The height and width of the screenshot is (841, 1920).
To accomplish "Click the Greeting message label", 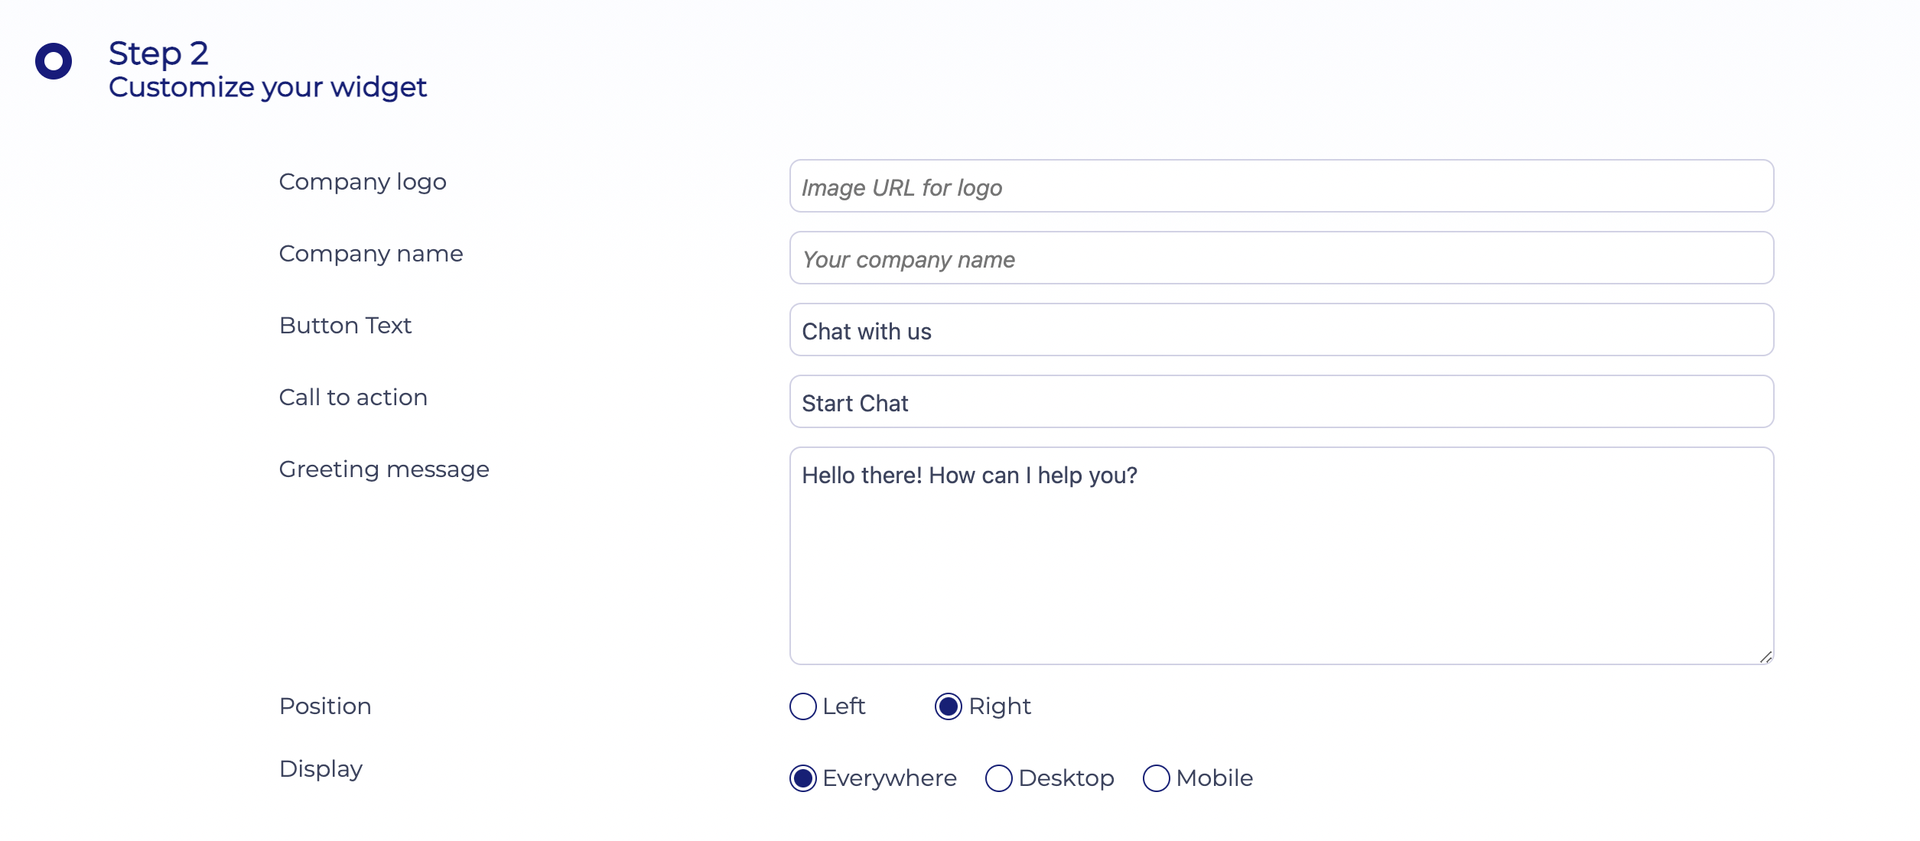I will 384,470.
